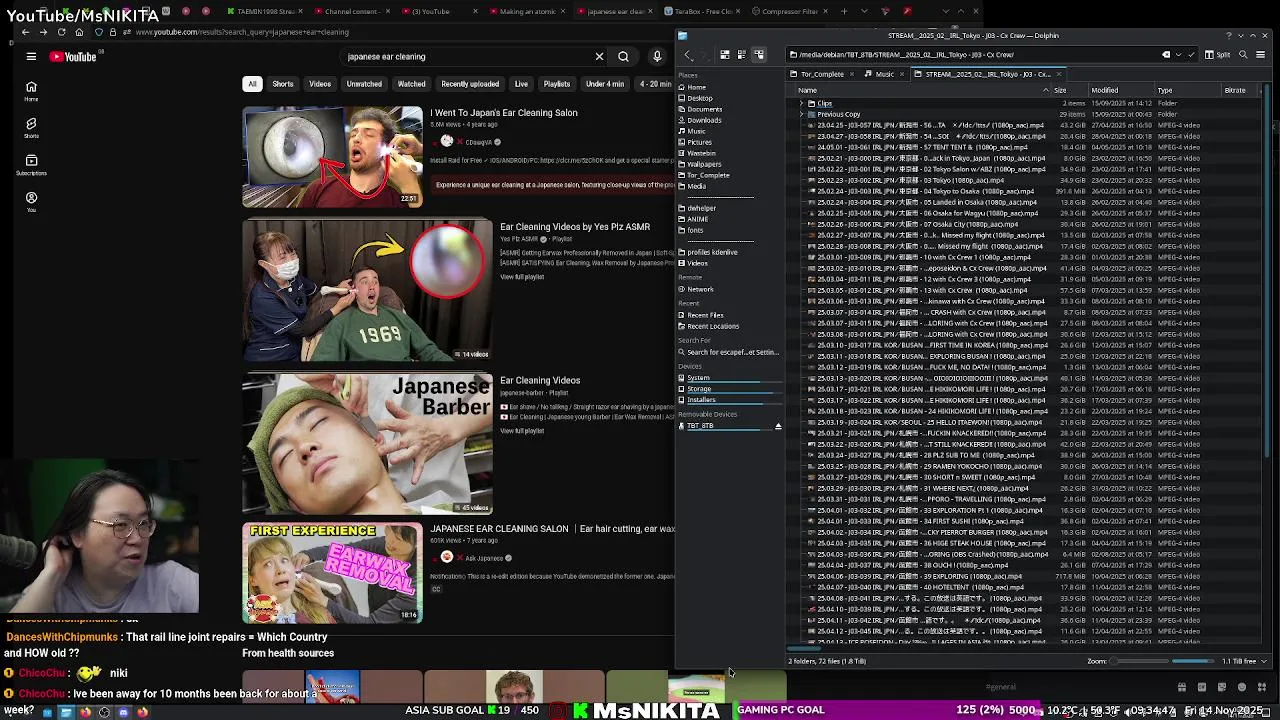The image size is (1280, 720).
Task: Open the Dolphin location history dropdown
Action: (1178, 55)
